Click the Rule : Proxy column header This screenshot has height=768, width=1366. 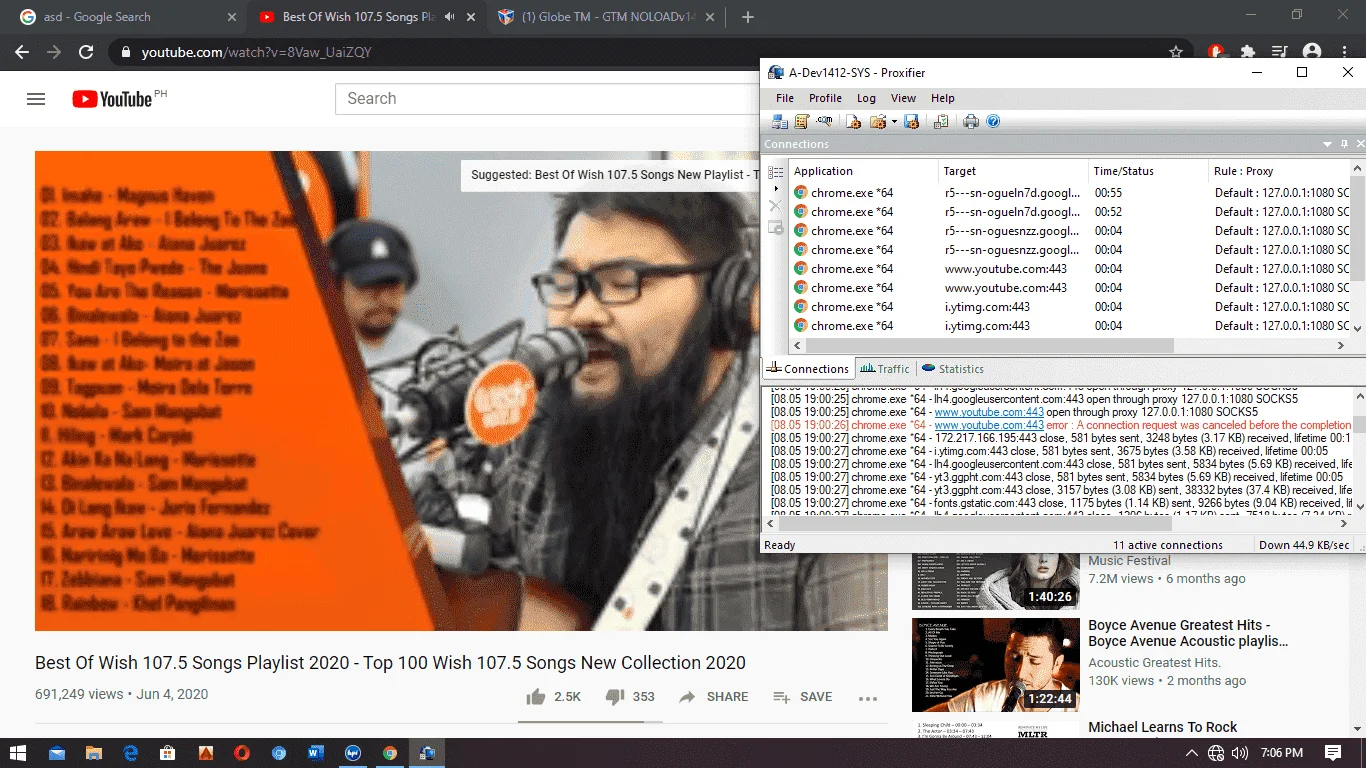click(1279, 171)
